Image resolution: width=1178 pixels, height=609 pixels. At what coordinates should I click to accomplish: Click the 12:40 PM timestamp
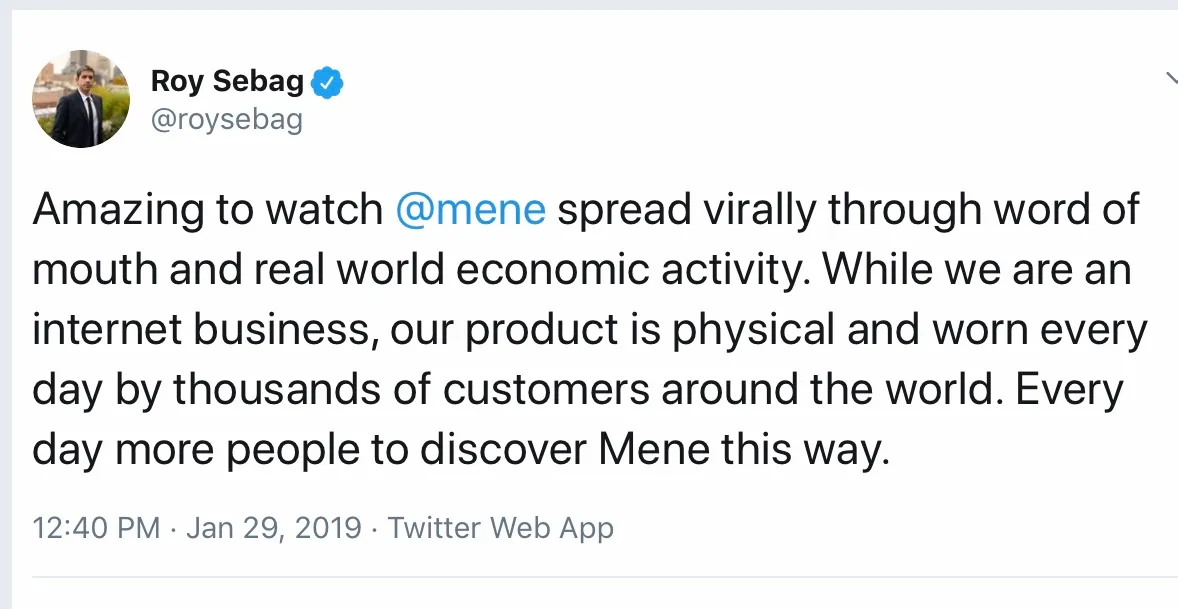(x=96, y=528)
